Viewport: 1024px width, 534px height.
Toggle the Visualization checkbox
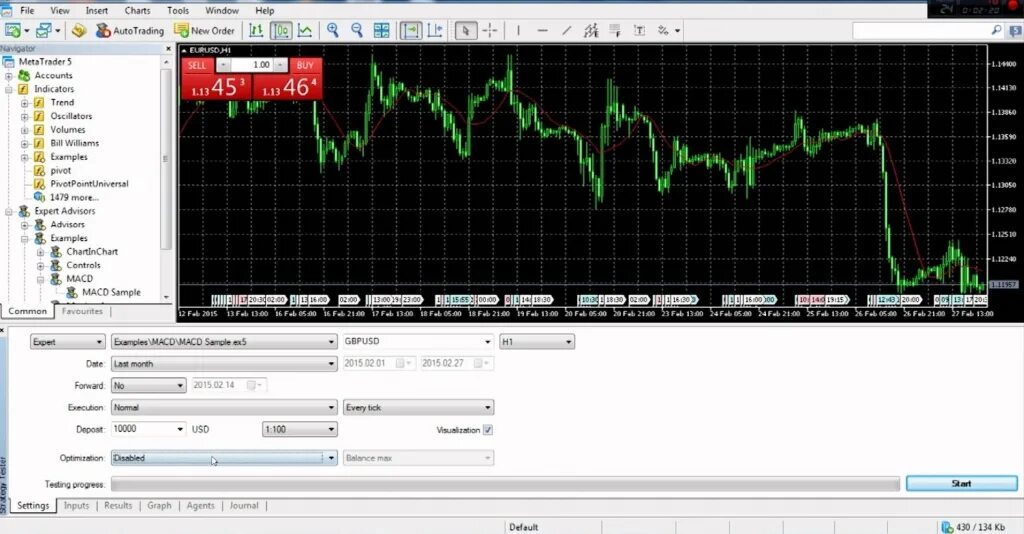[x=488, y=430]
